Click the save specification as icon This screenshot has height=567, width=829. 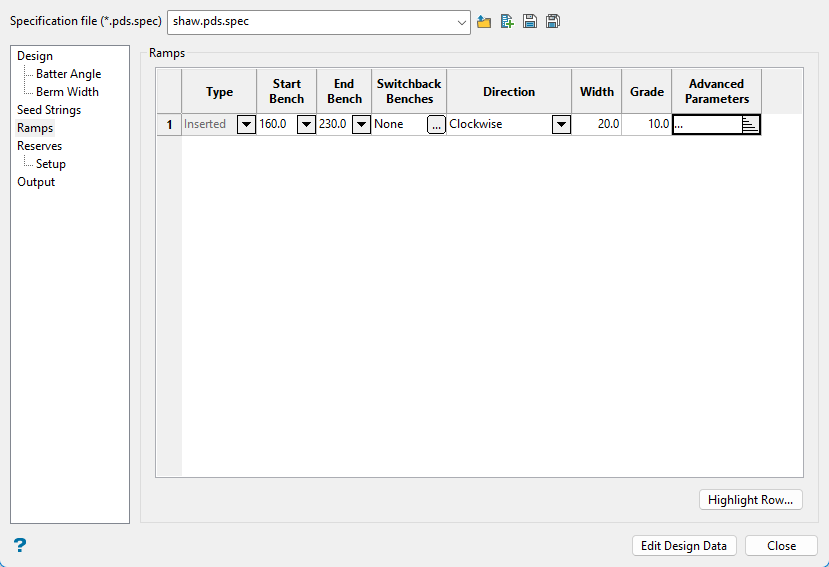(x=553, y=22)
